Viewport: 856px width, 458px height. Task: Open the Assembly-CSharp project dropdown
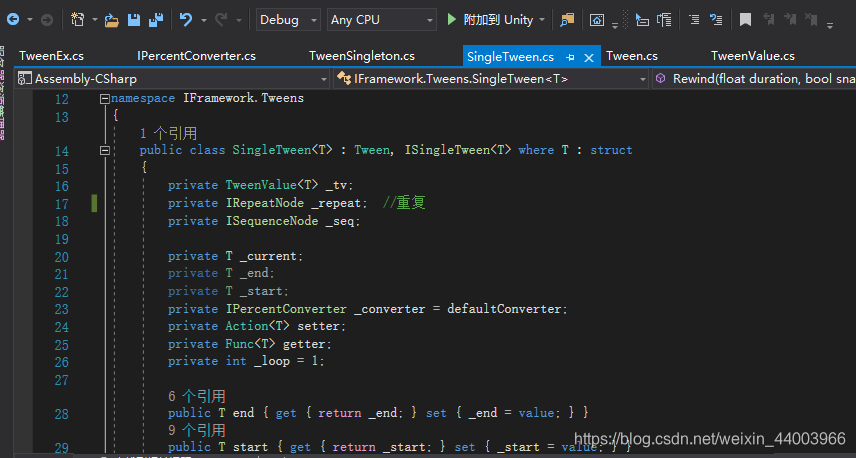click(172, 79)
